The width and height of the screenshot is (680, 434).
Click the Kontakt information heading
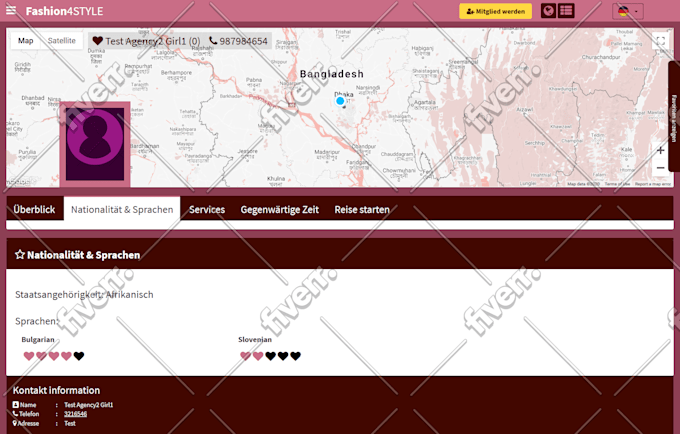tap(56, 390)
